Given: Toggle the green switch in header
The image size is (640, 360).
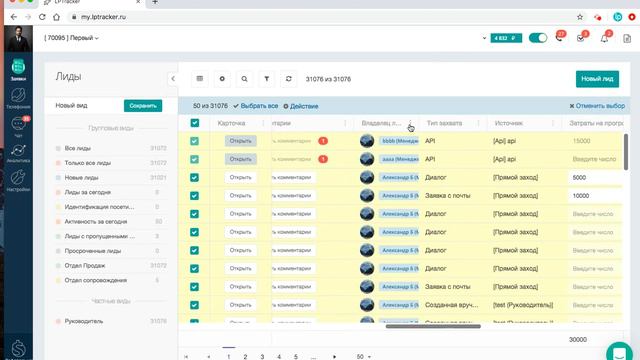Looking at the screenshot, I should 538,38.
